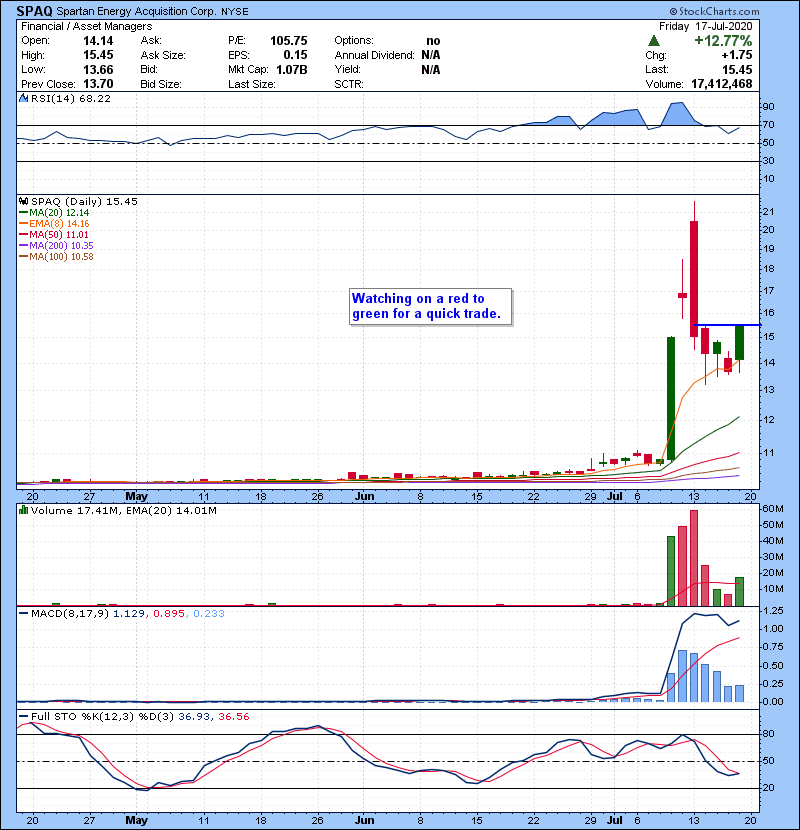
Task: Click the +12.77% percent change
Action: click(723, 40)
